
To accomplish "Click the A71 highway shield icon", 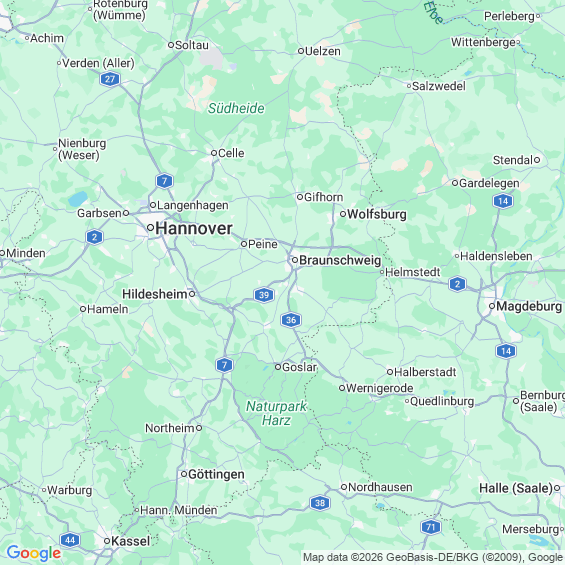I will coord(431,527).
